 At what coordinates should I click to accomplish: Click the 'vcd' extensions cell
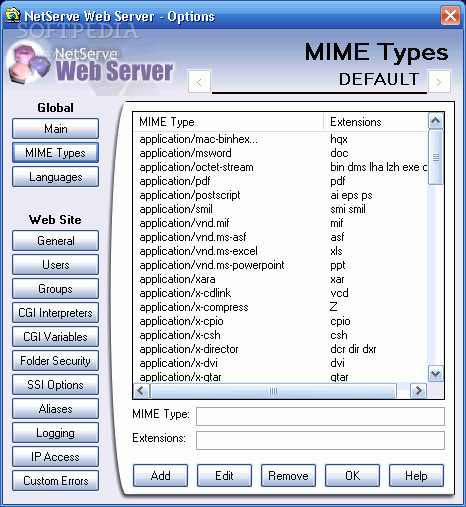pos(339,293)
